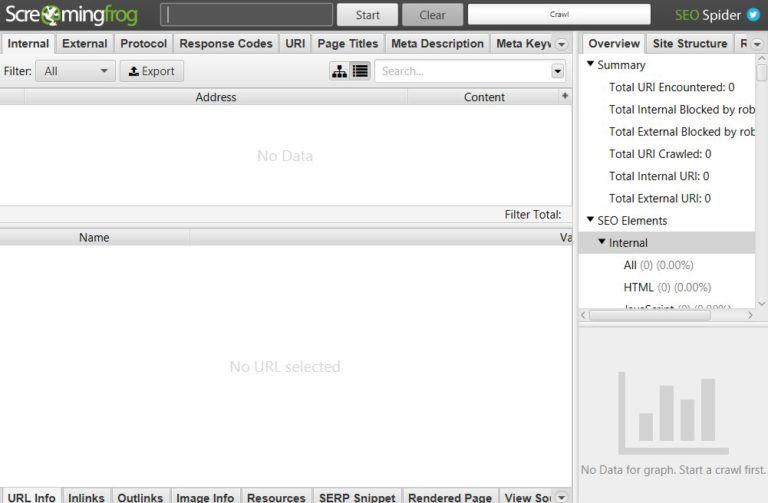Select the URI tab
Screen dimensions: 768x503
pos(295,44)
